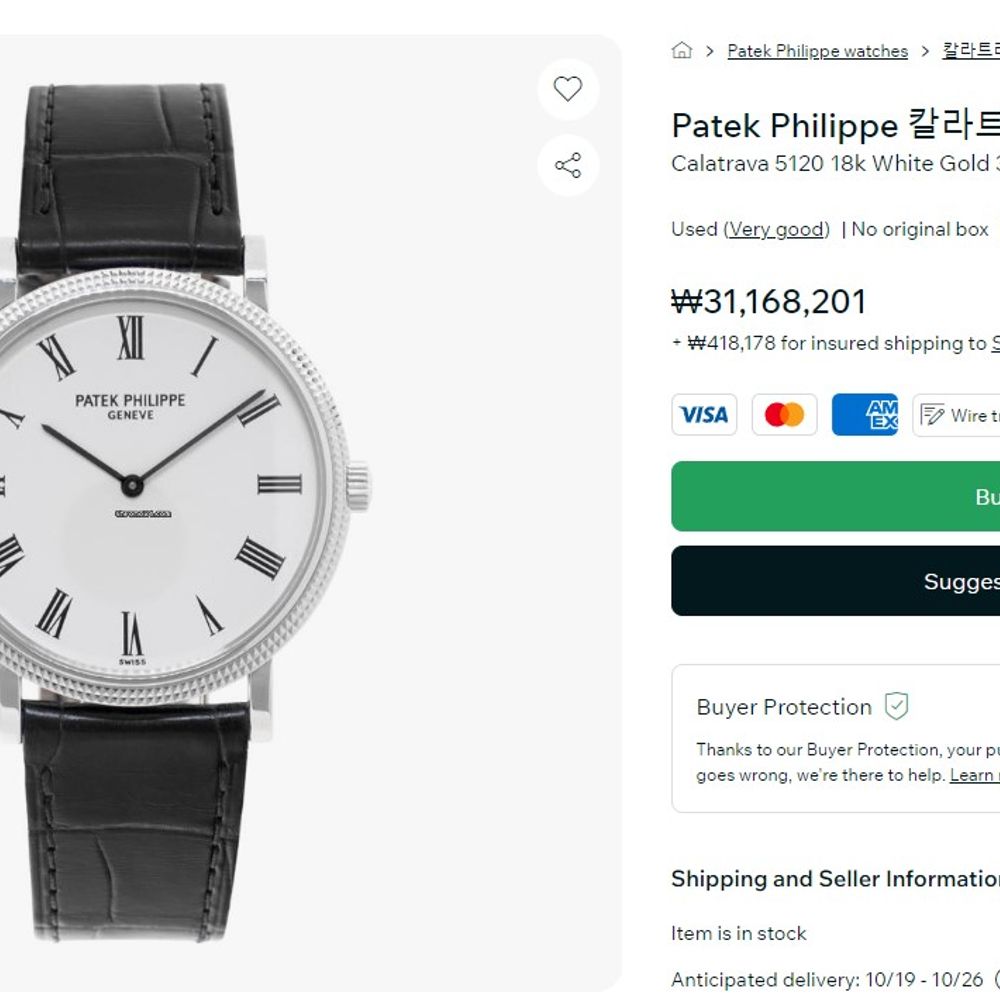This screenshot has height=1000, width=1000.
Task: Click the Shipping and Seller Information heading
Action: pos(835,879)
